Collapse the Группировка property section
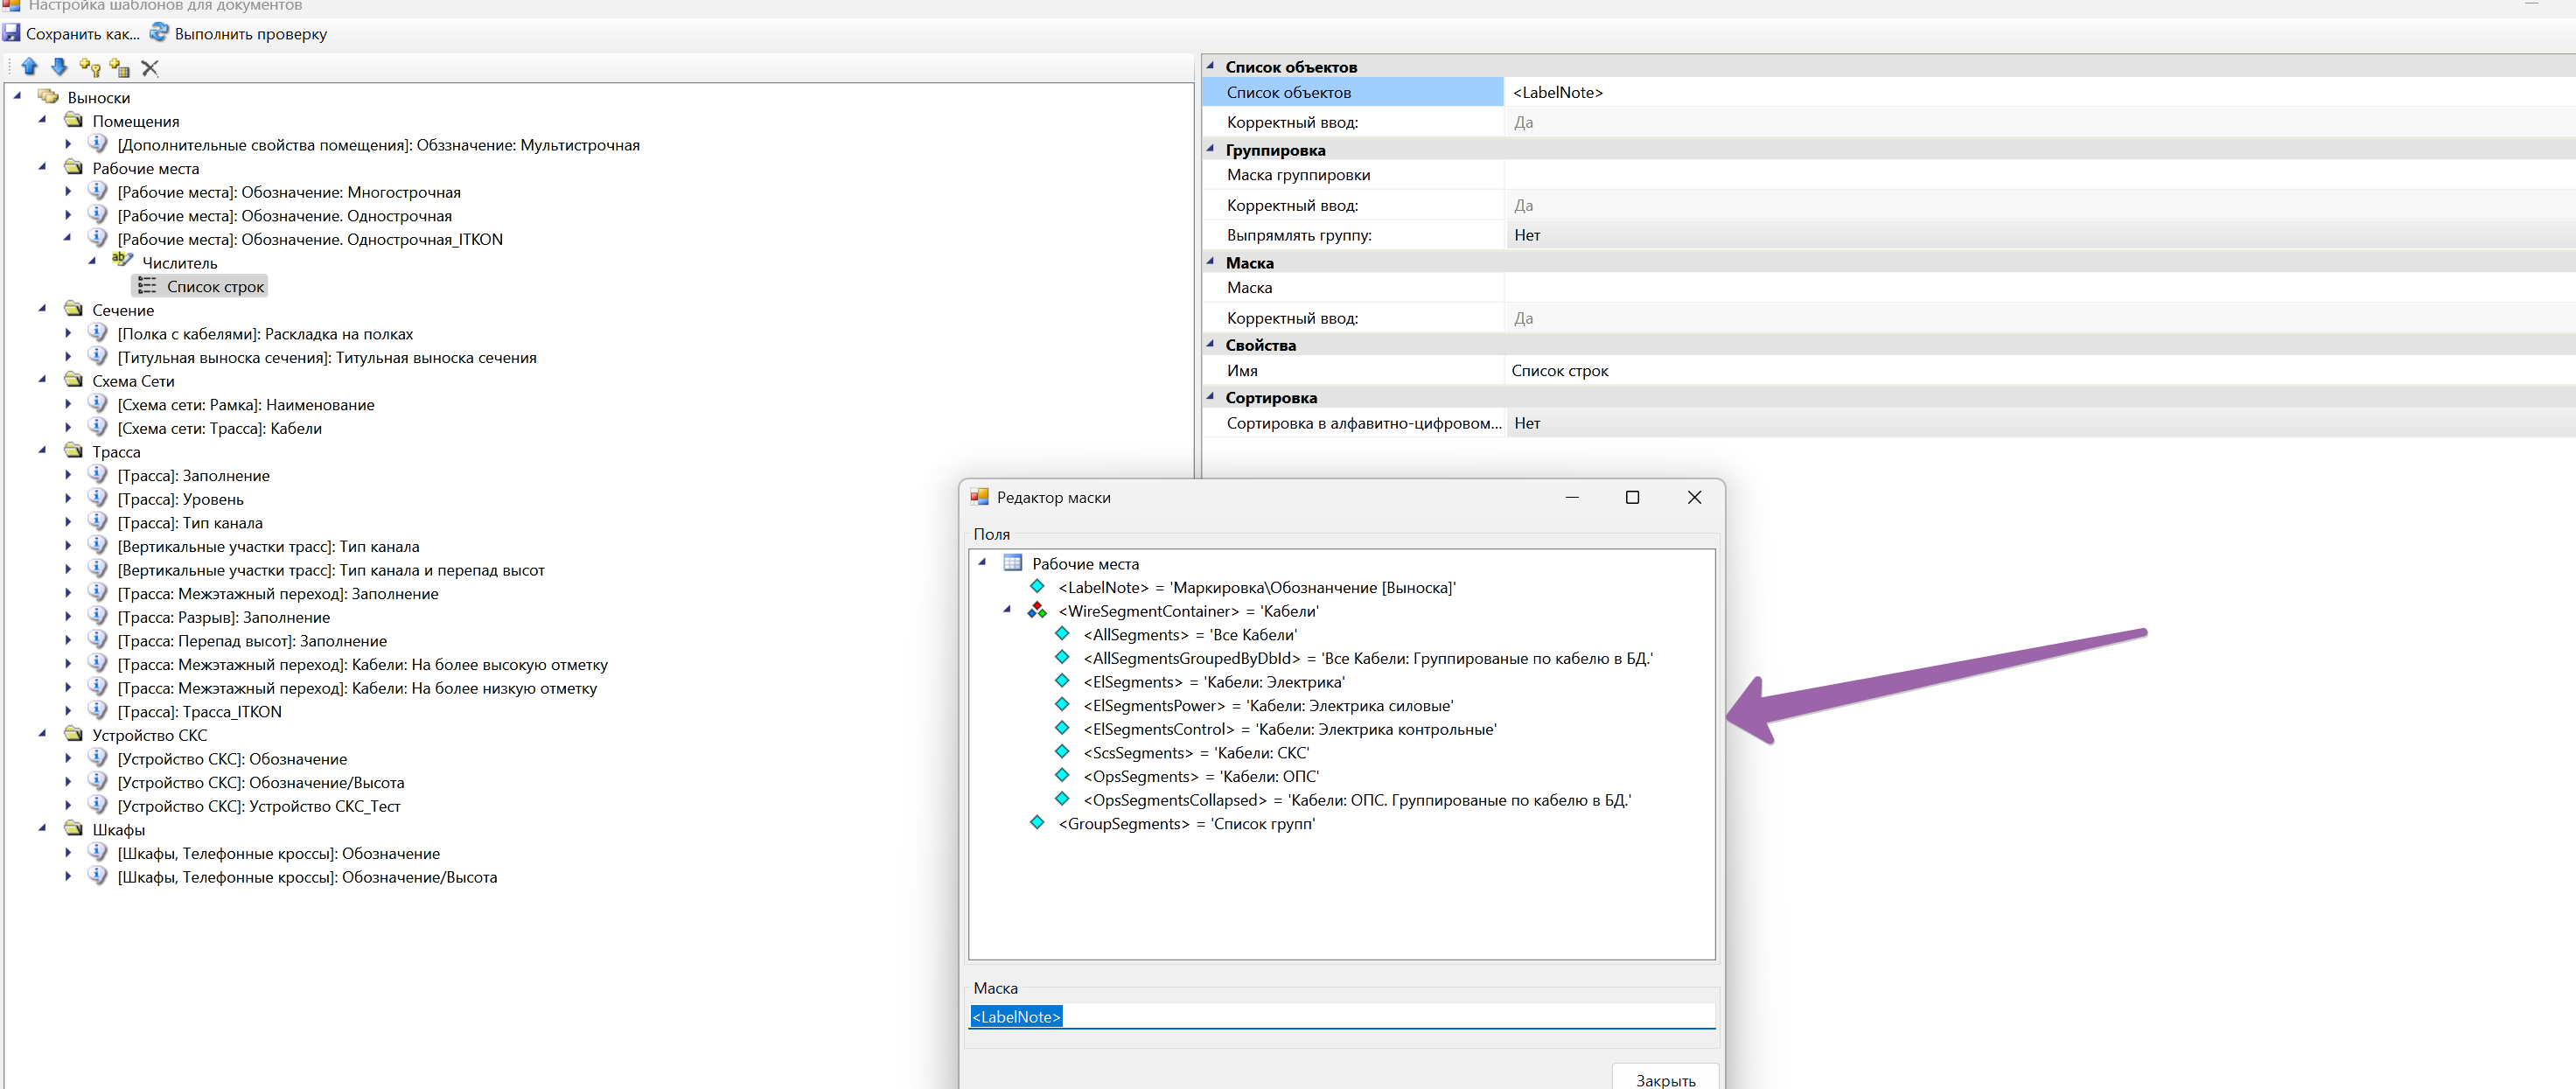 coord(1210,149)
